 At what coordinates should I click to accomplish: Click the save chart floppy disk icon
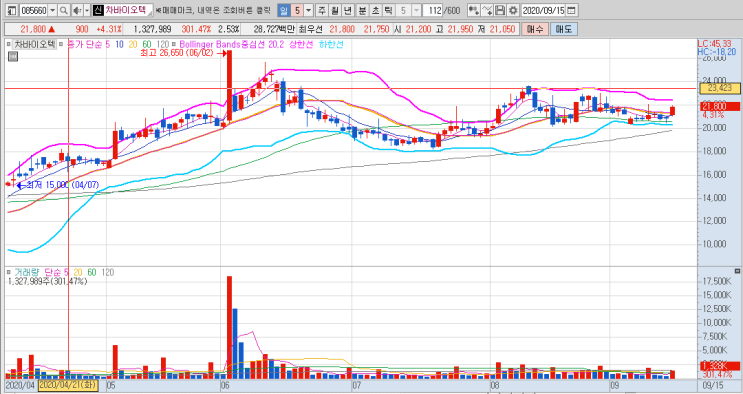[x=499, y=10]
